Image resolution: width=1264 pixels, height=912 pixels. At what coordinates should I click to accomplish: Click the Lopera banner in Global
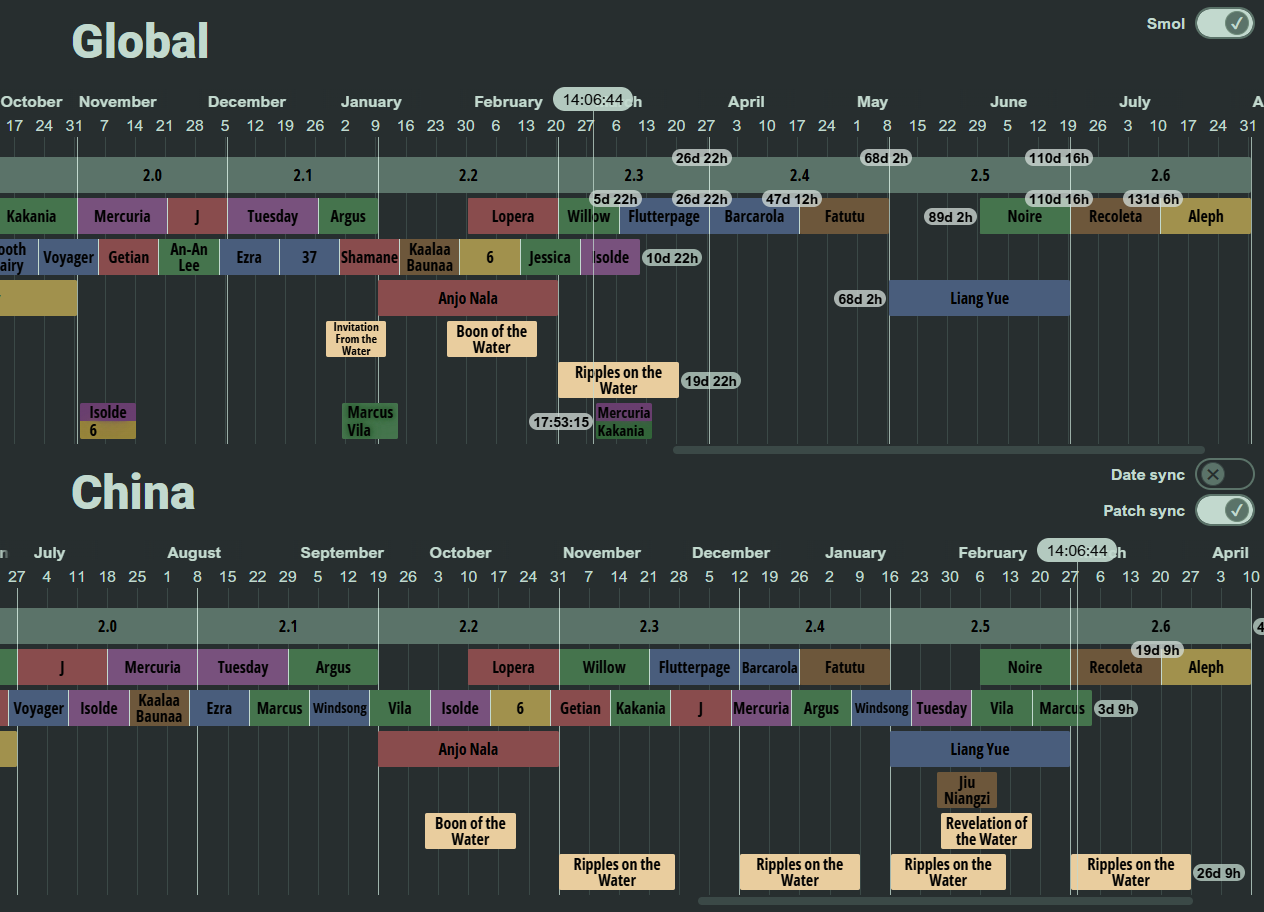pos(513,216)
